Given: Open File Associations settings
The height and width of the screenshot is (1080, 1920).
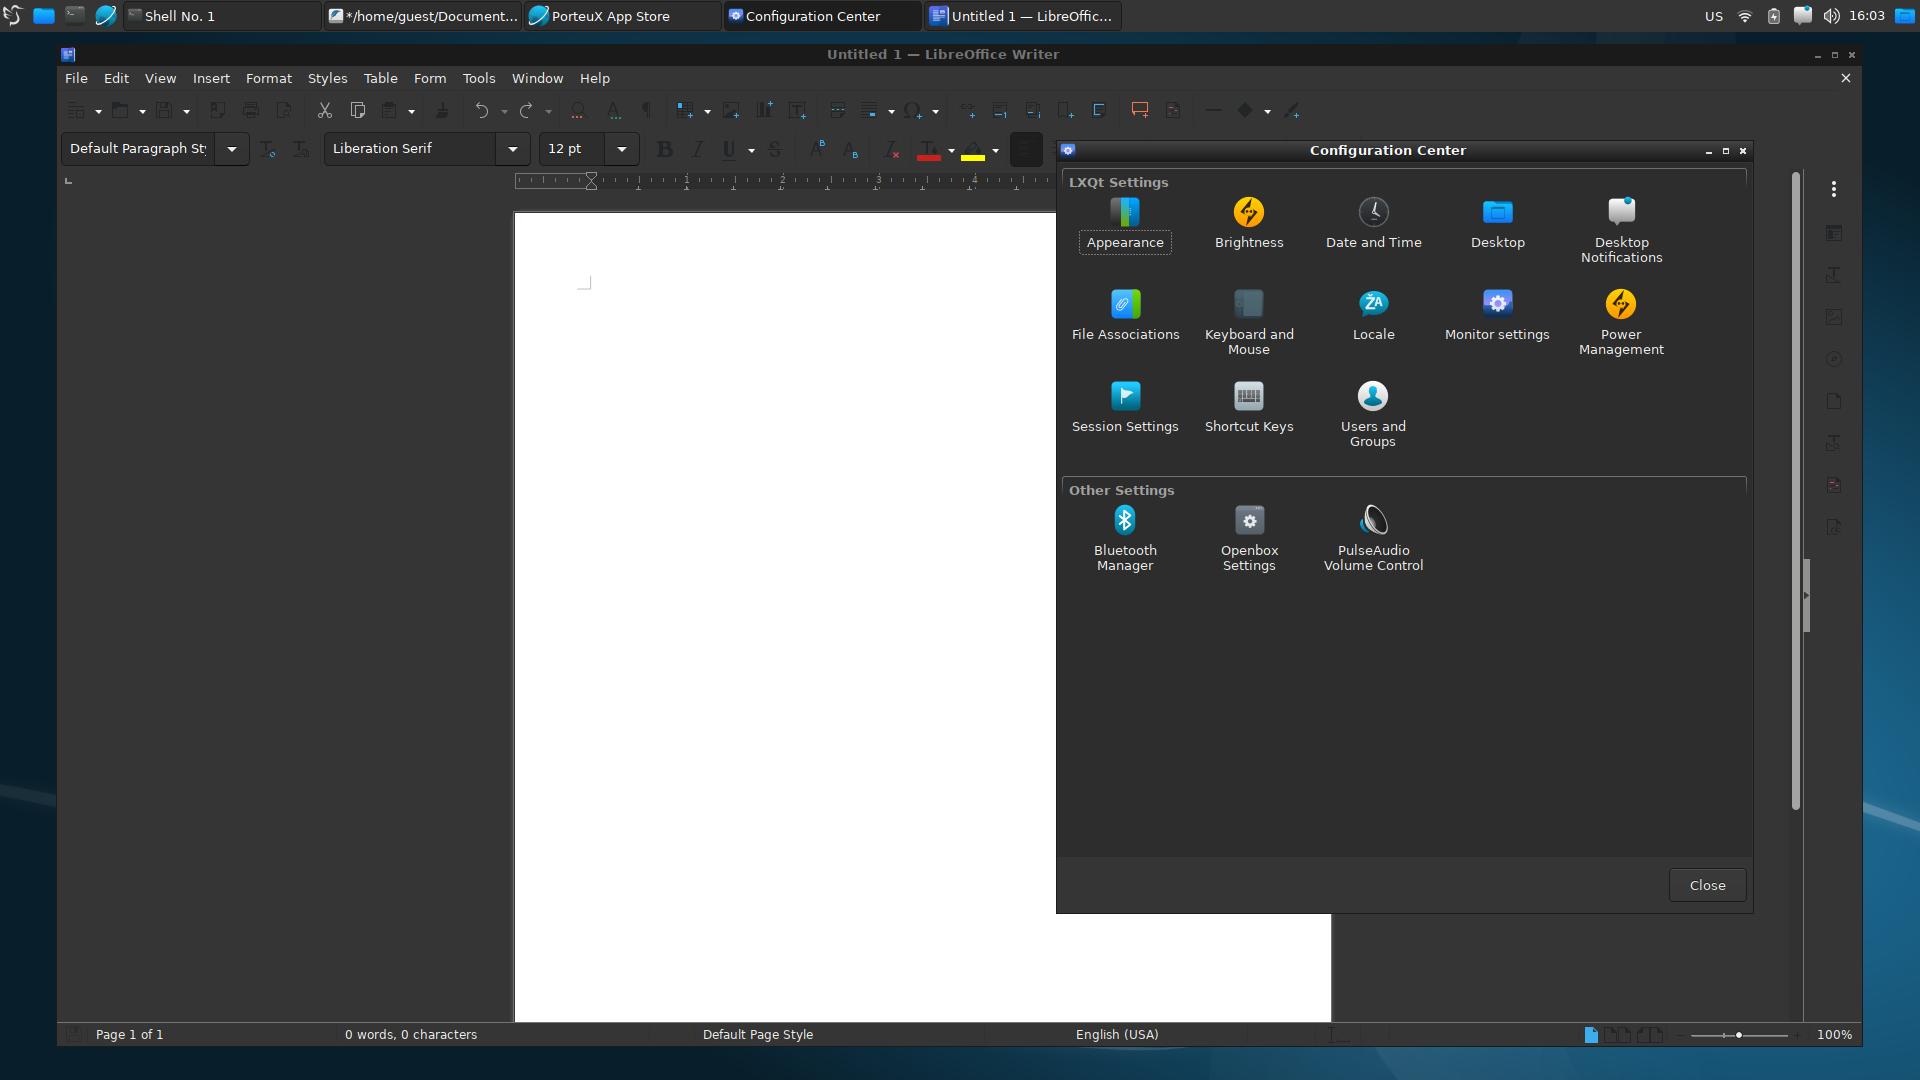Looking at the screenshot, I should (x=1125, y=316).
